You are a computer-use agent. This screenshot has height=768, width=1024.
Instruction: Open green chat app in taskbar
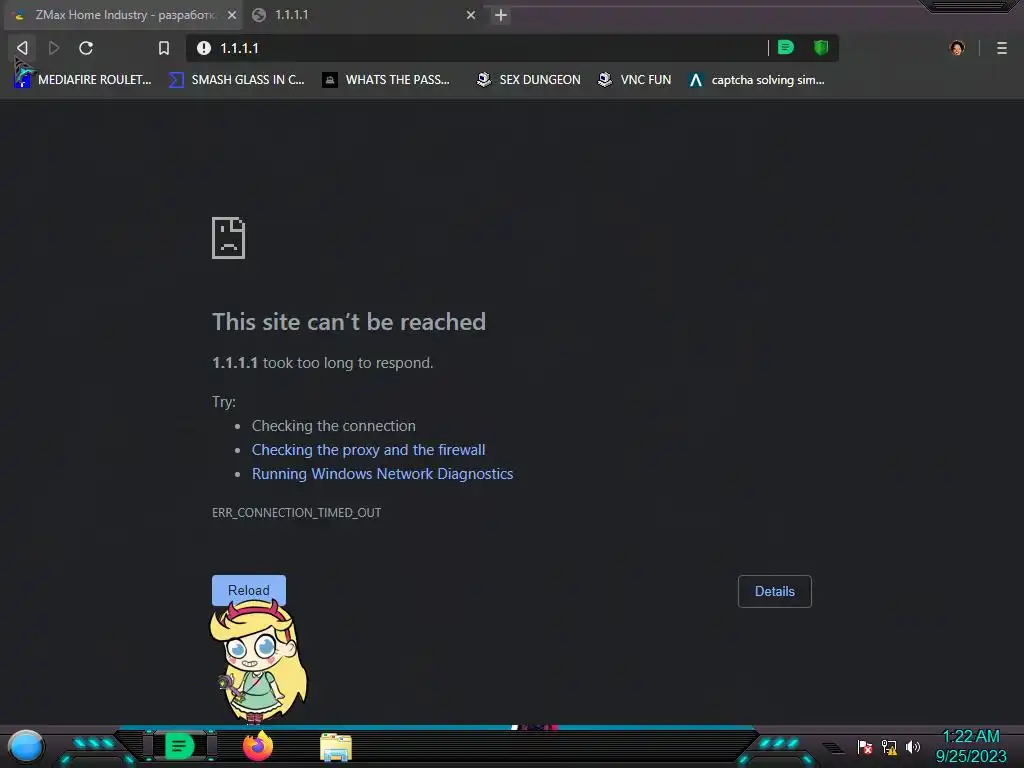pos(180,746)
